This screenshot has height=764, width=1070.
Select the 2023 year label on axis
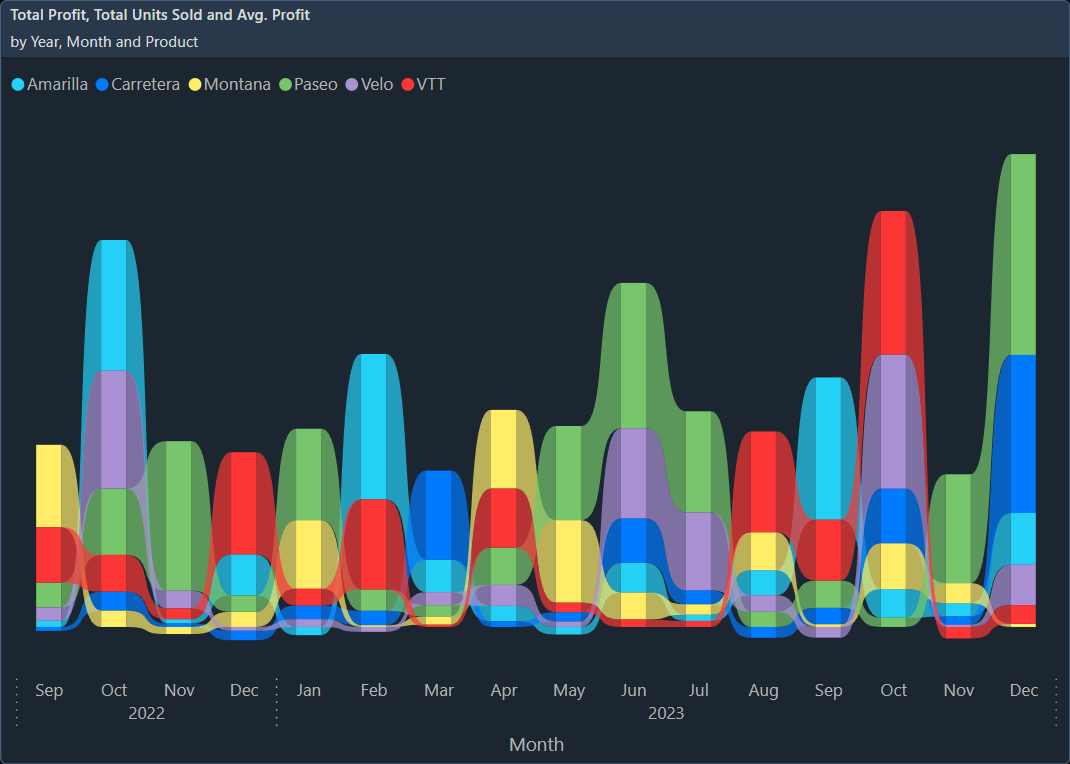666,713
